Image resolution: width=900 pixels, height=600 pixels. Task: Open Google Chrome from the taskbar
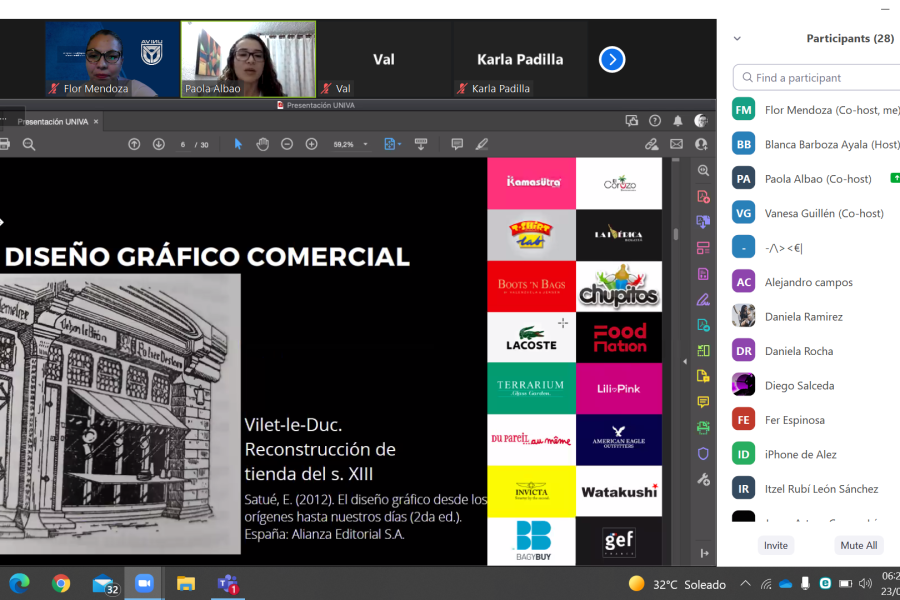click(x=61, y=583)
